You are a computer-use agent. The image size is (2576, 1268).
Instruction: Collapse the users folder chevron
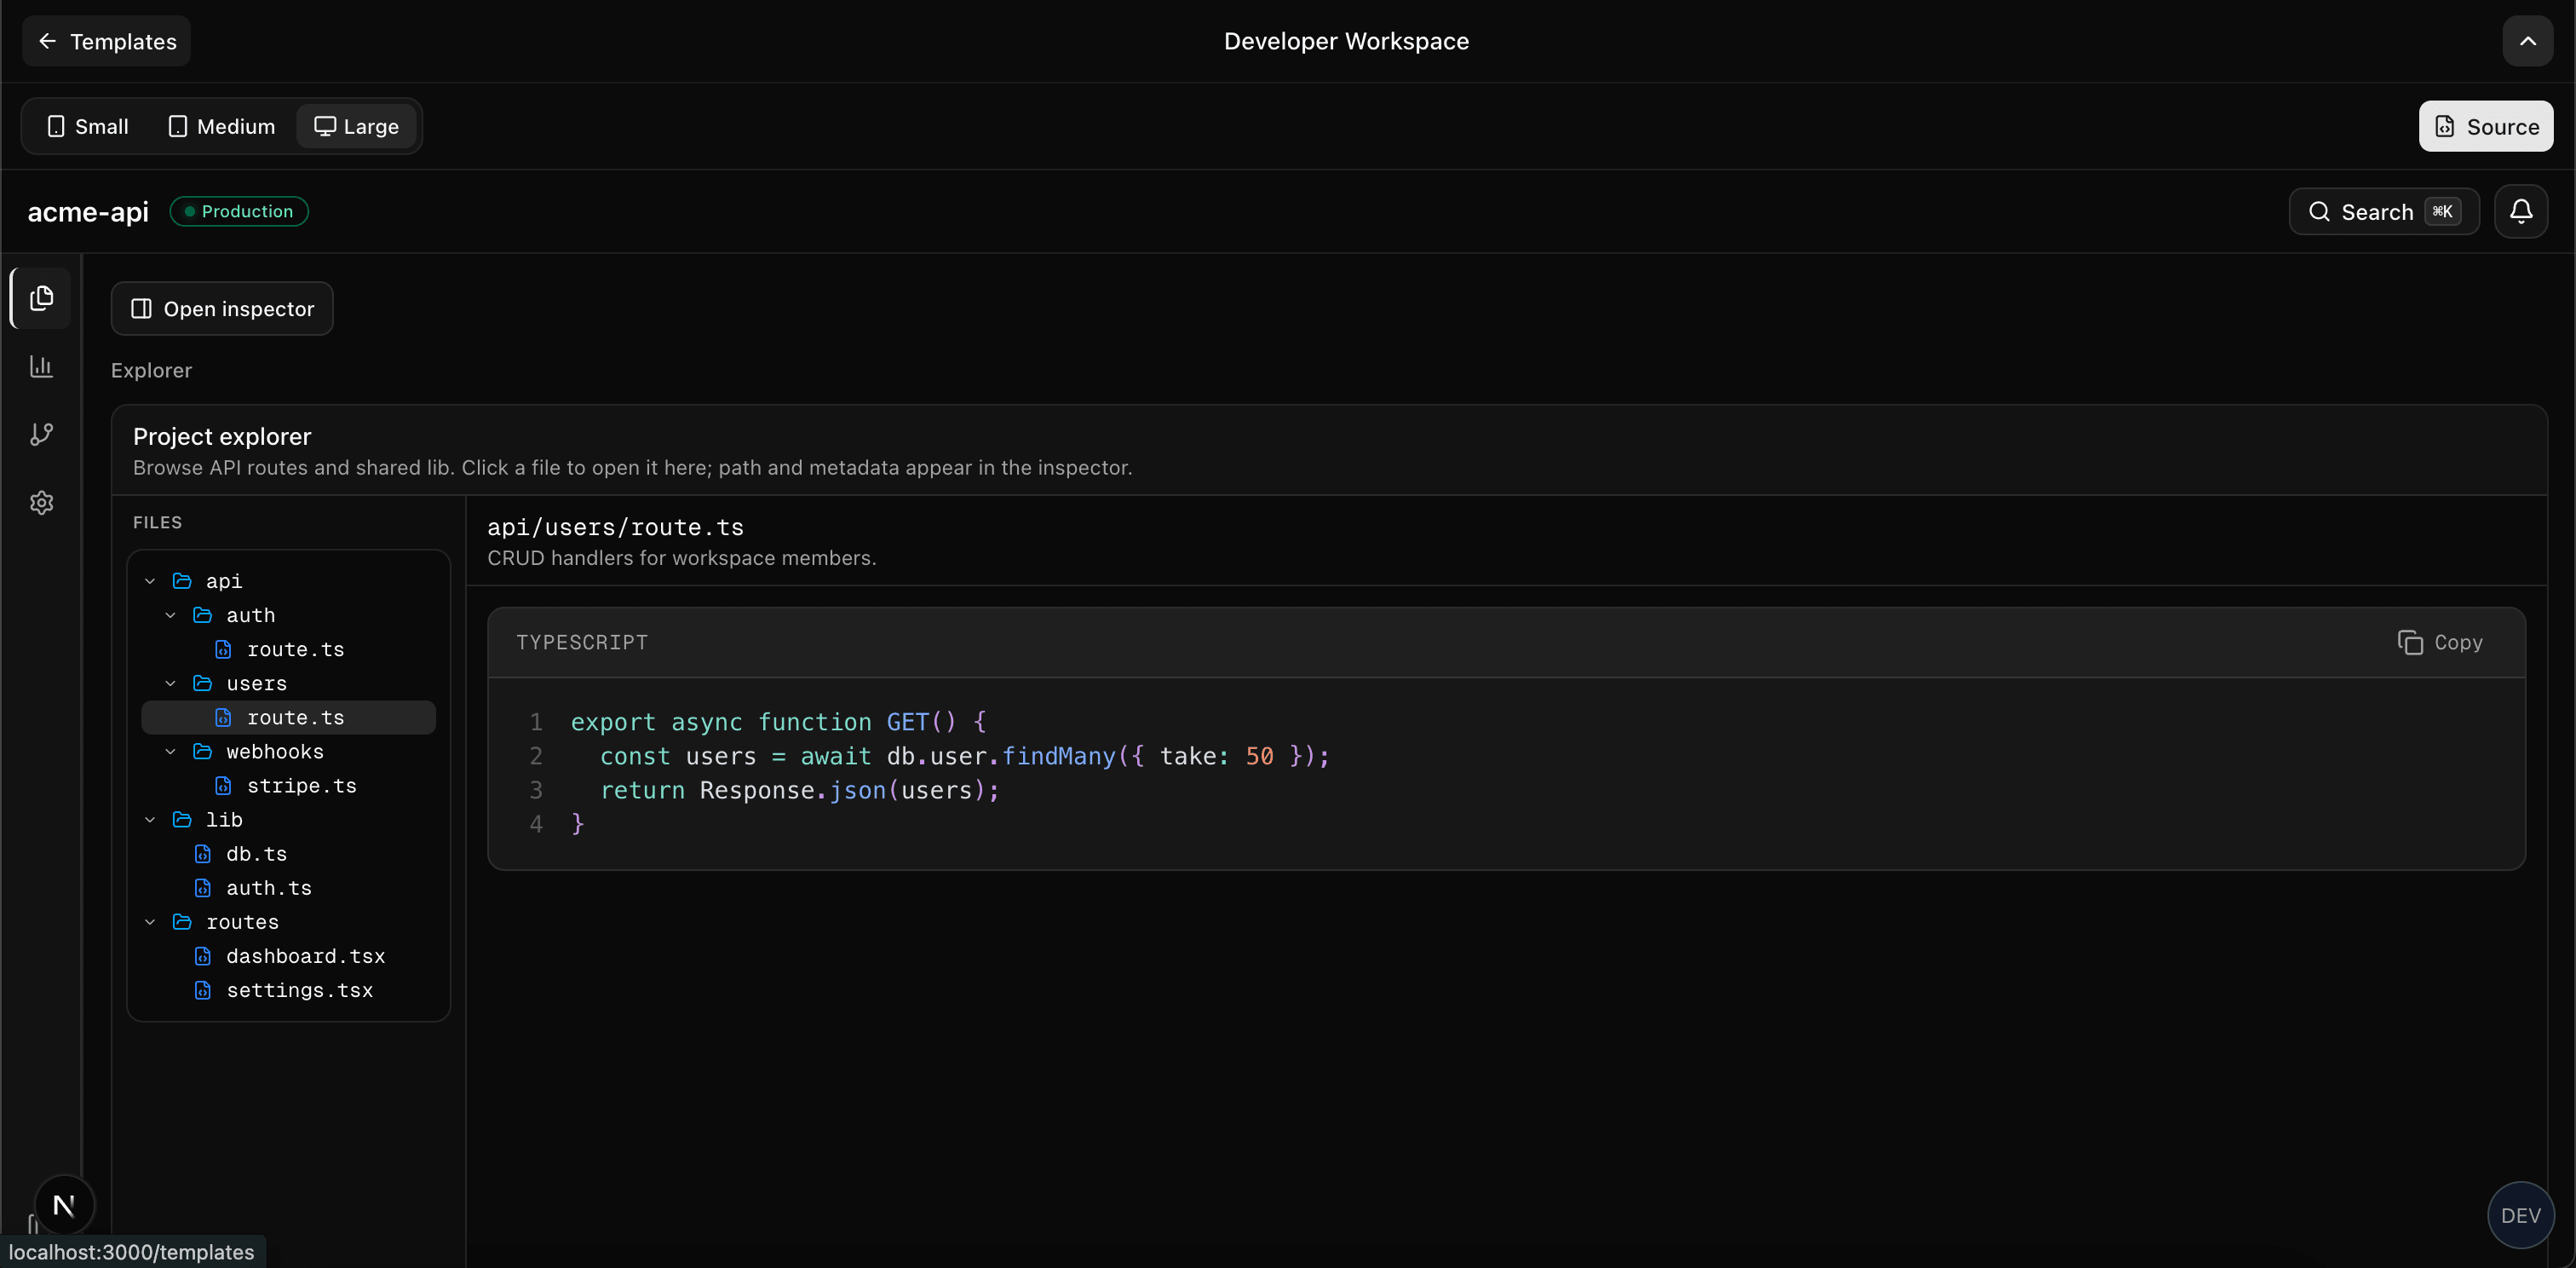(170, 683)
